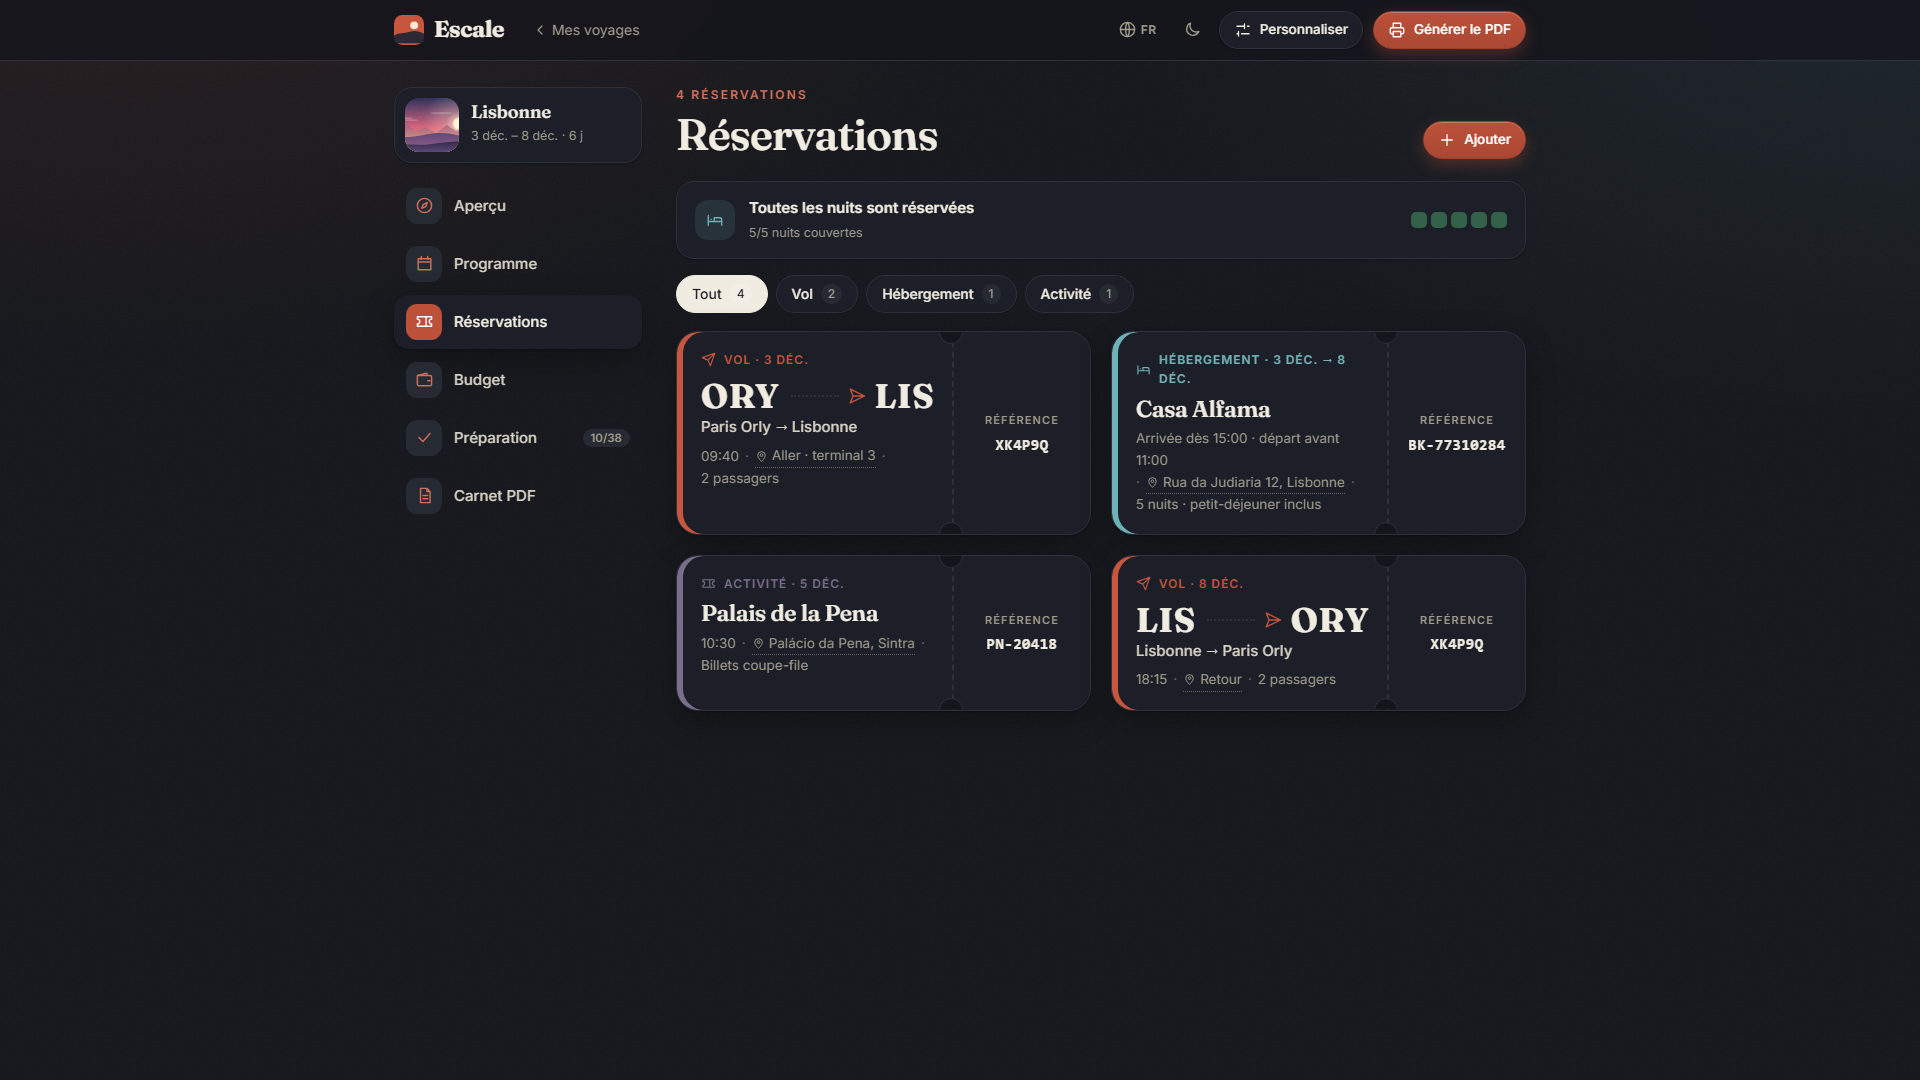1920x1080 pixels.
Task: Open the FR language selector
Action: 1138,29
